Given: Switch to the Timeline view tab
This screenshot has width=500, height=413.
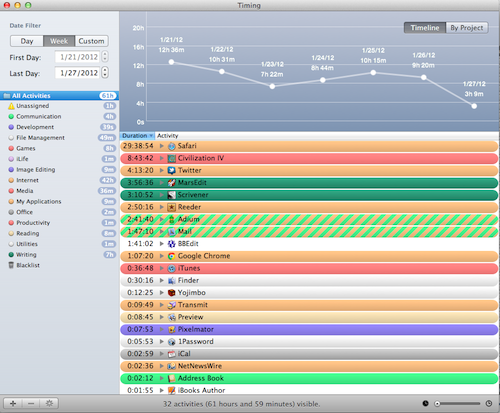Looking at the screenshot, I should (425, 28).
